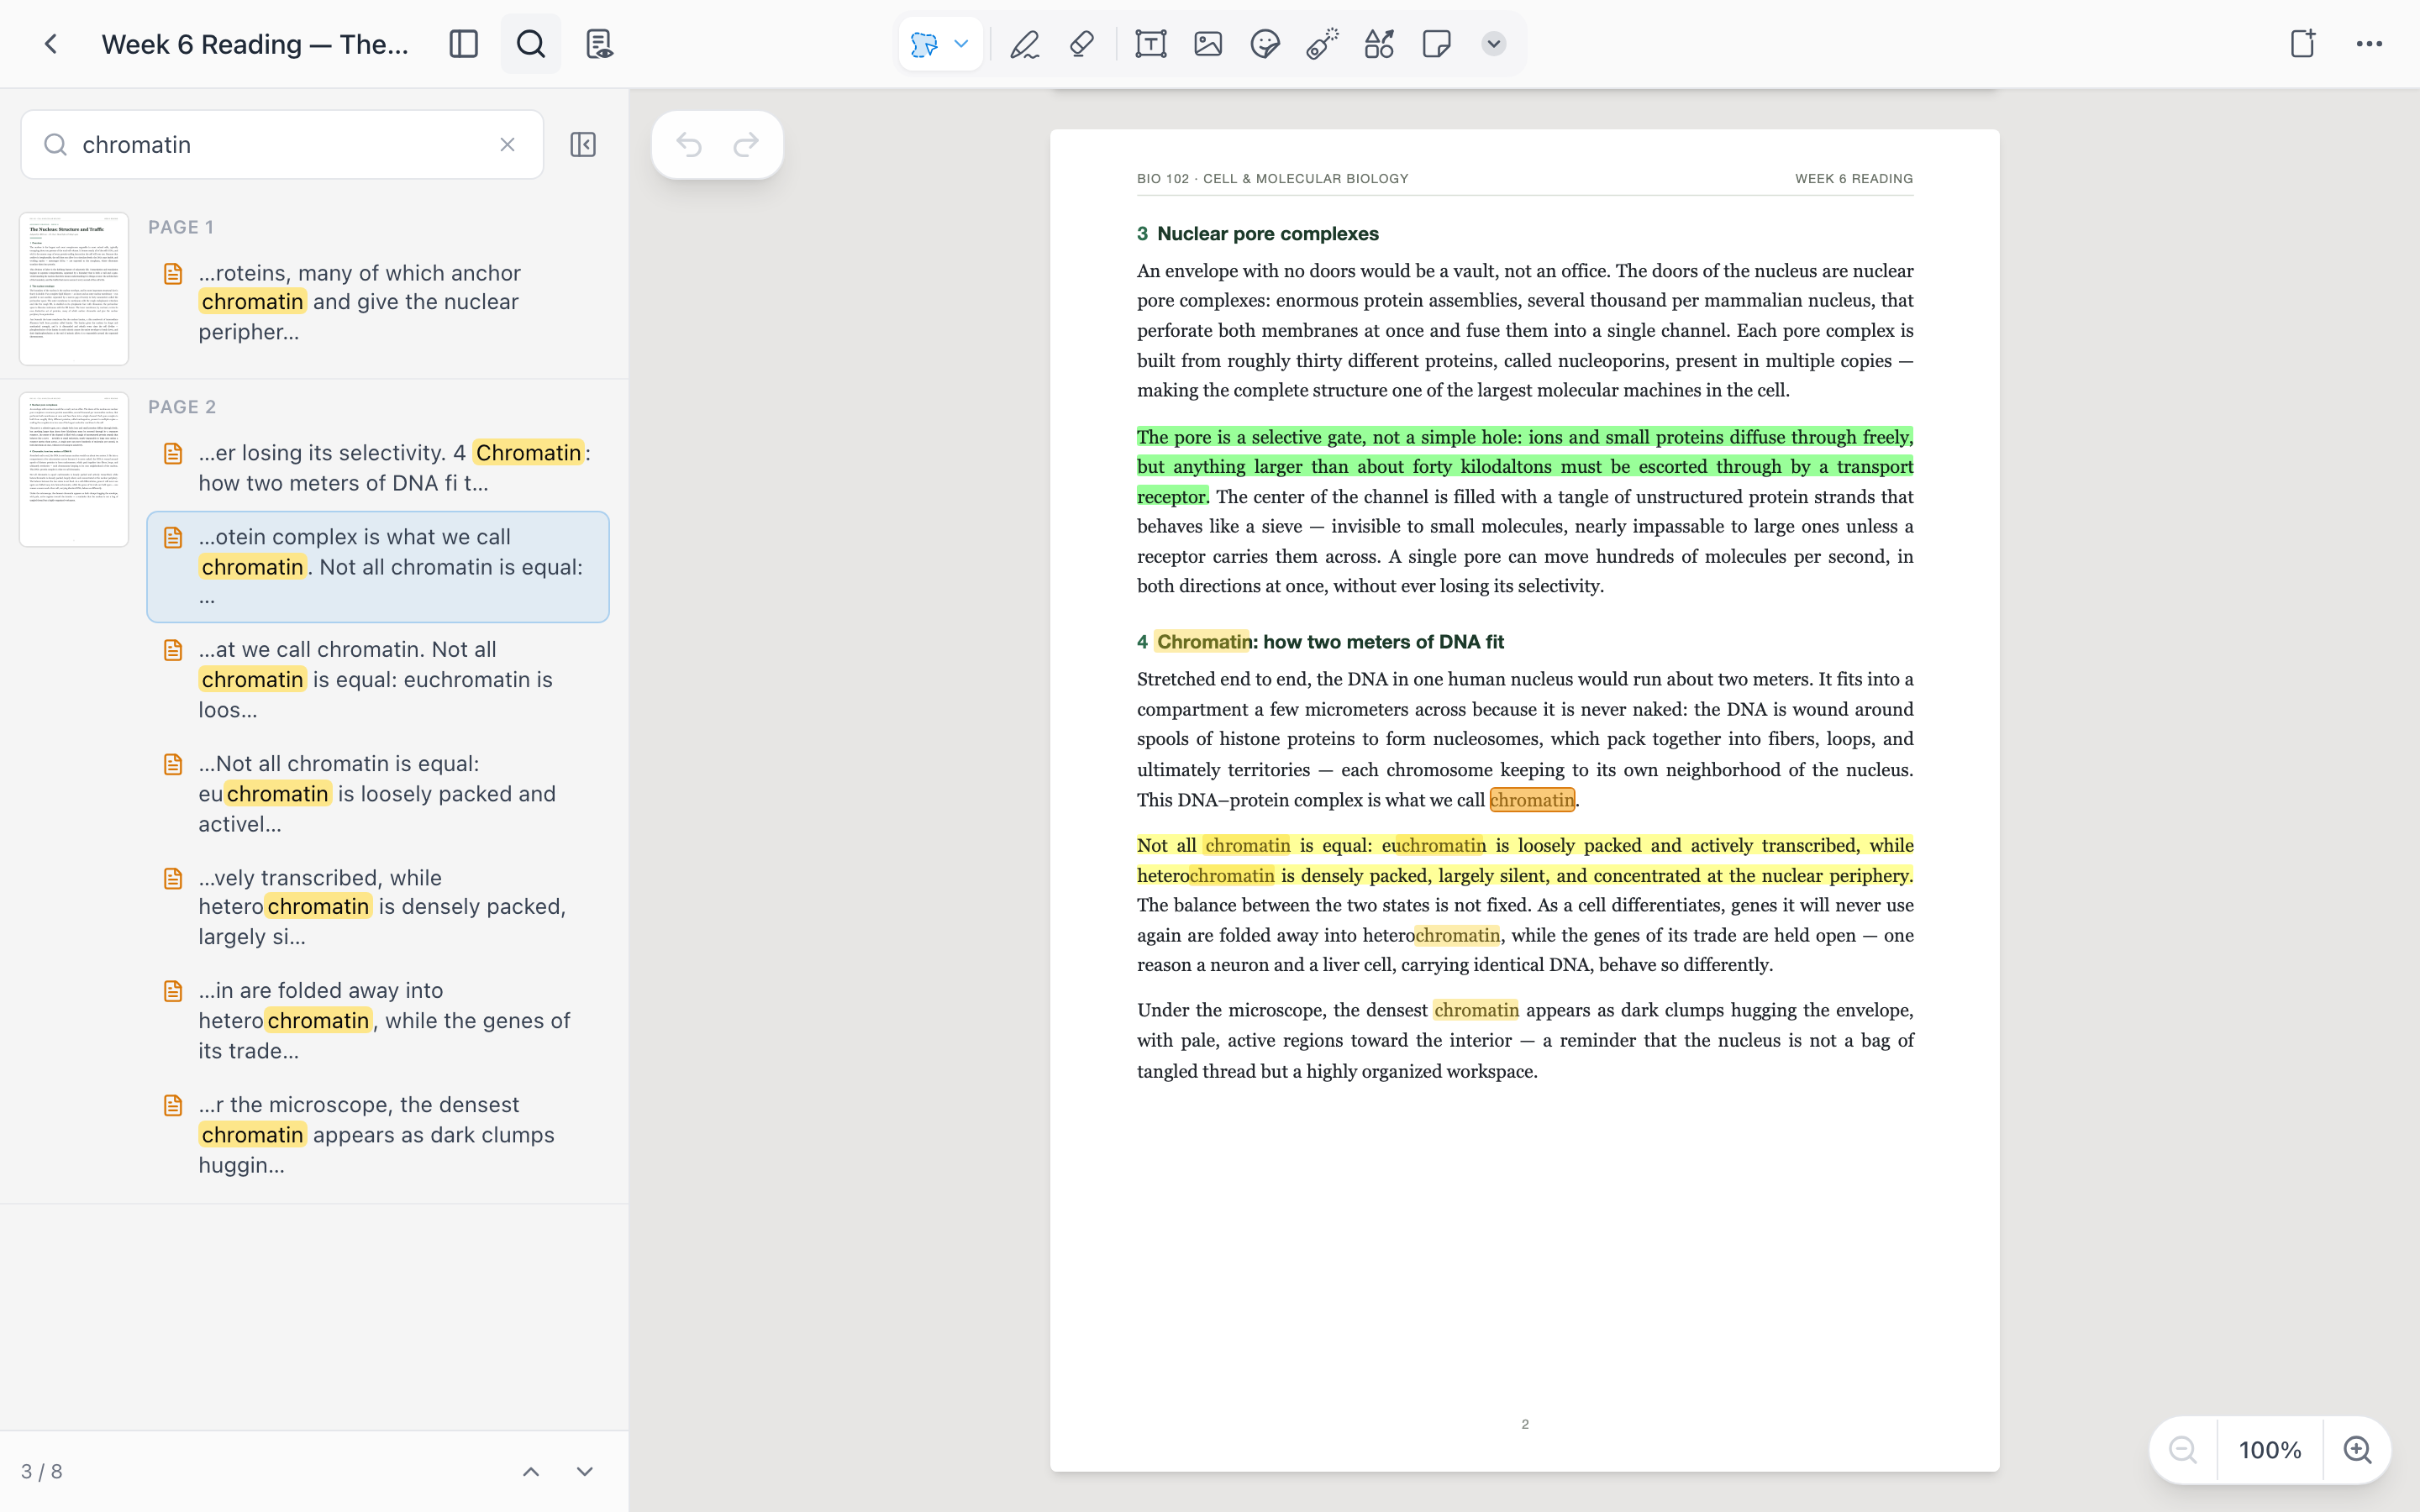Expand more tools with circular chevron

tap(1493, 44)
